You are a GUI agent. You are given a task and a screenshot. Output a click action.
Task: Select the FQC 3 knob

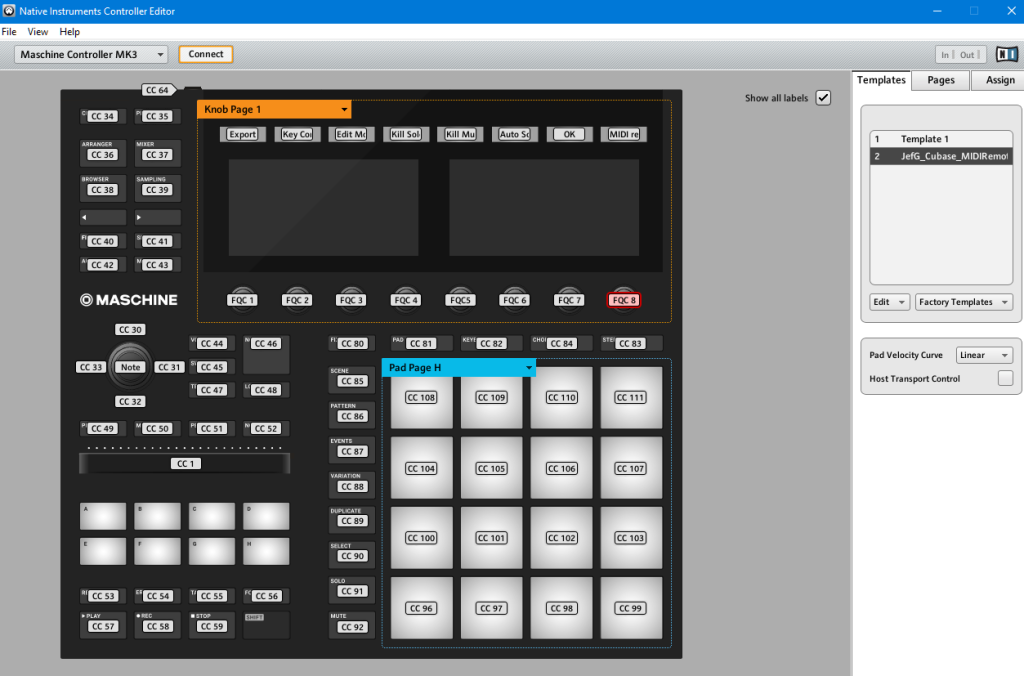(351, 300)
